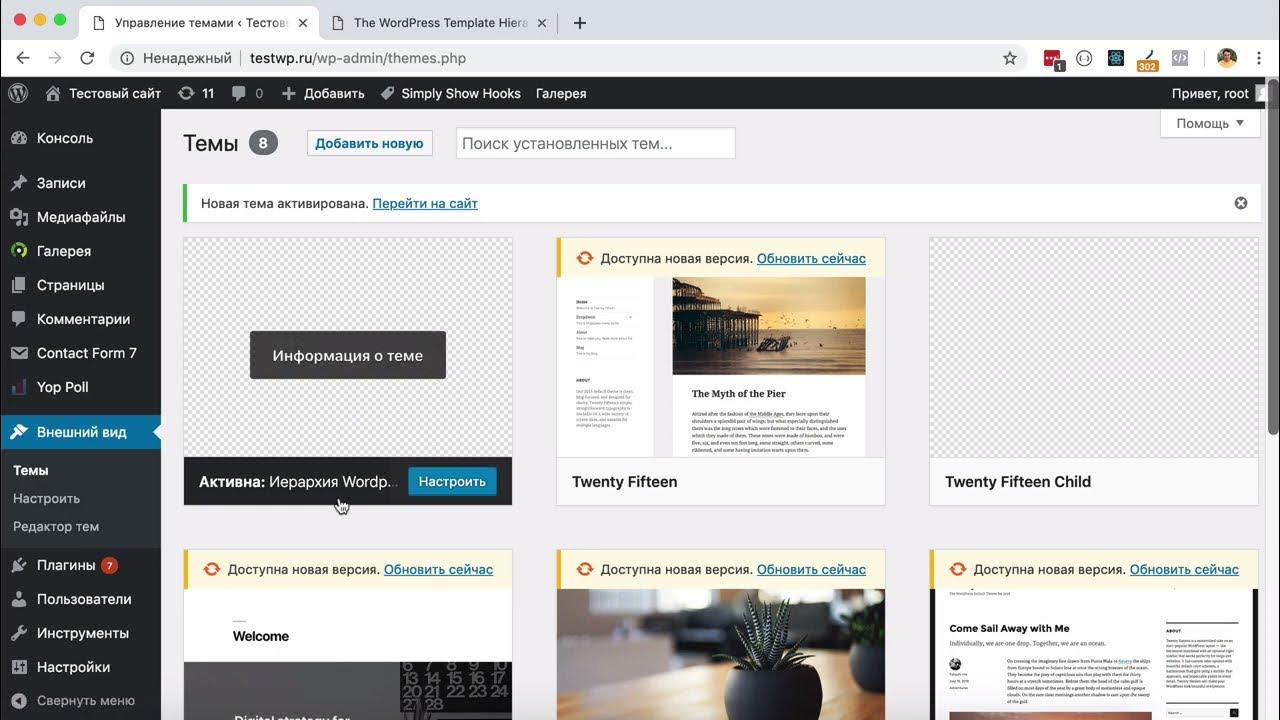Open Настройки in the sidebar

tap(80, 667)
